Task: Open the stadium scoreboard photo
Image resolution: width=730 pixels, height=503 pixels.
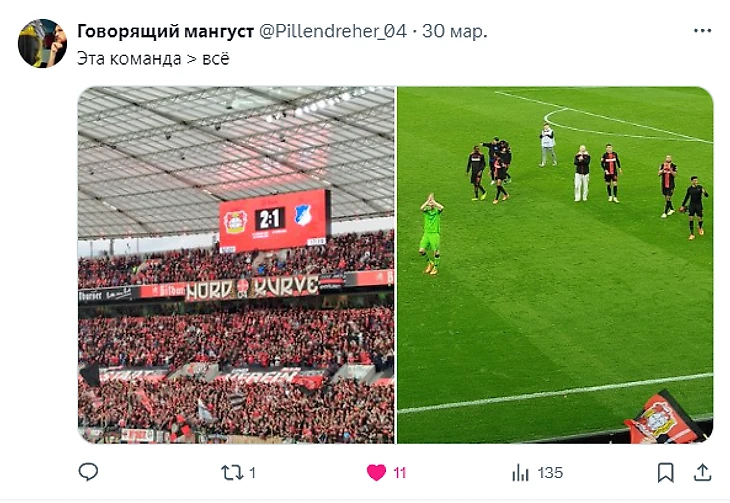Action: (236, 265)
